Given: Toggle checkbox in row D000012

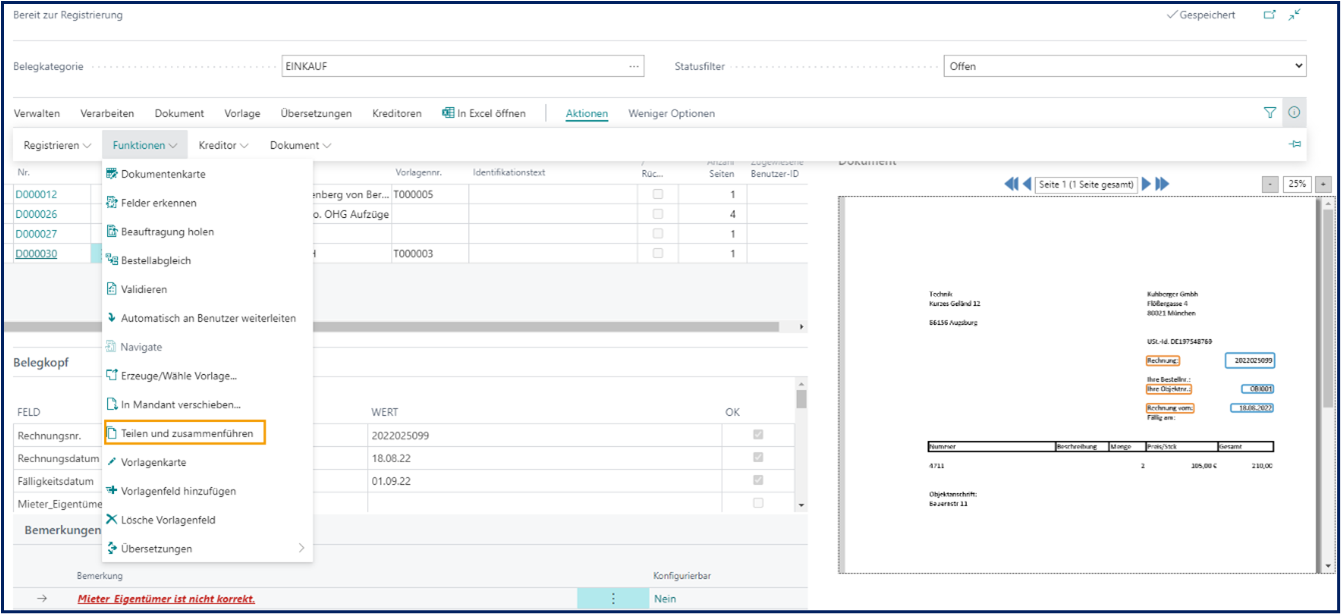Looking at the screenshot, I should (658, 195).
